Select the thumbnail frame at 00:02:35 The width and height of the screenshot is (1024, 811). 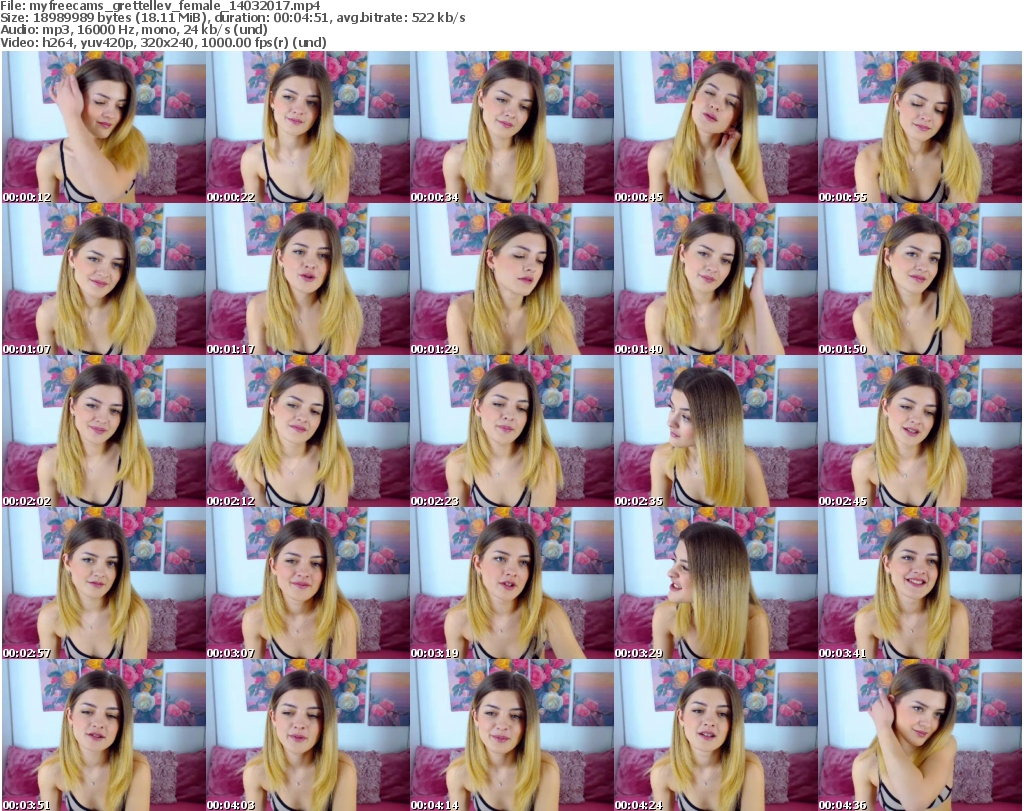click(x=716, y=431)
